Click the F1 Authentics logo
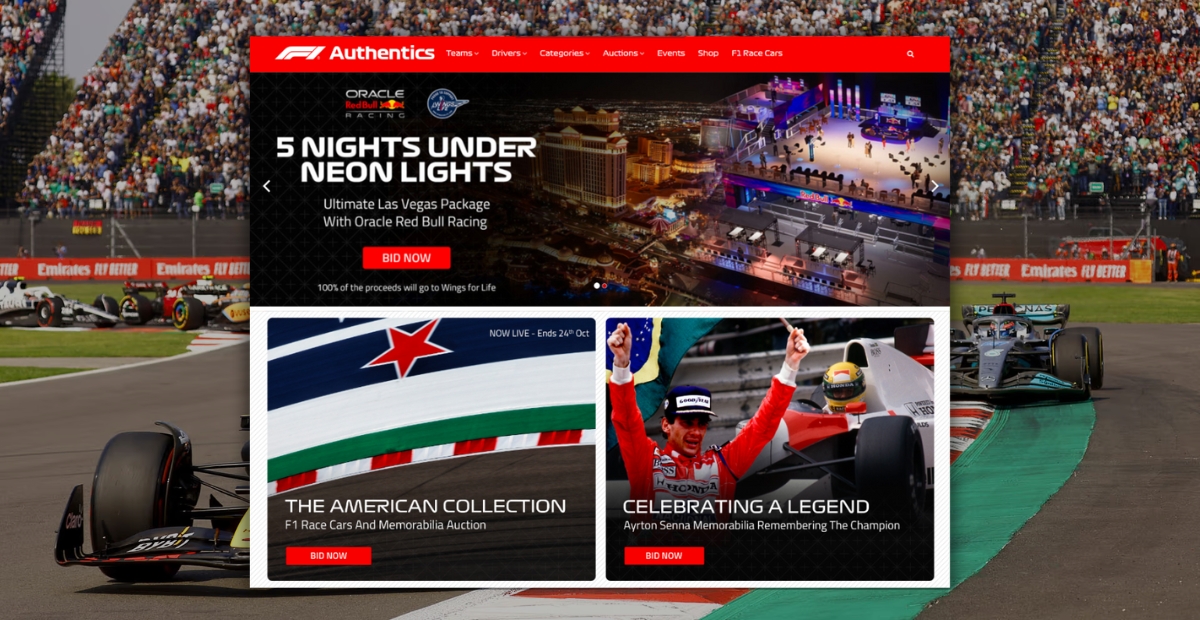Image resolution: width=1200 pixels, height=620 pixels. 355,53
